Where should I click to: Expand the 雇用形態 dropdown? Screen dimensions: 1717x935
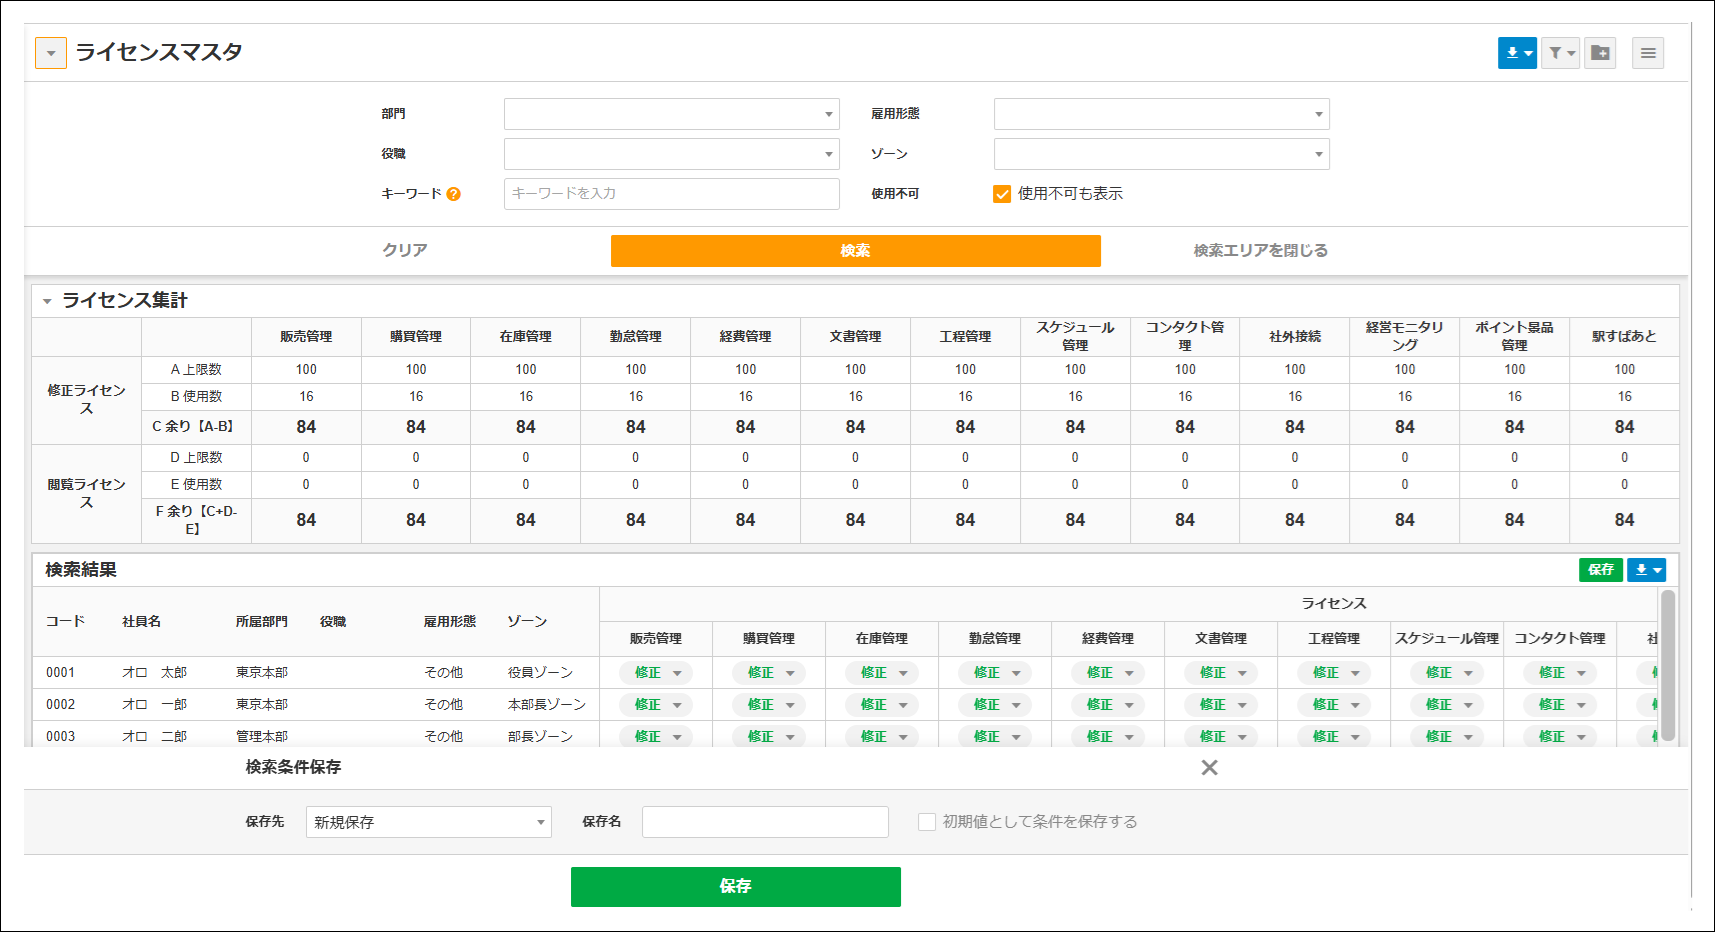(1161, 114)
